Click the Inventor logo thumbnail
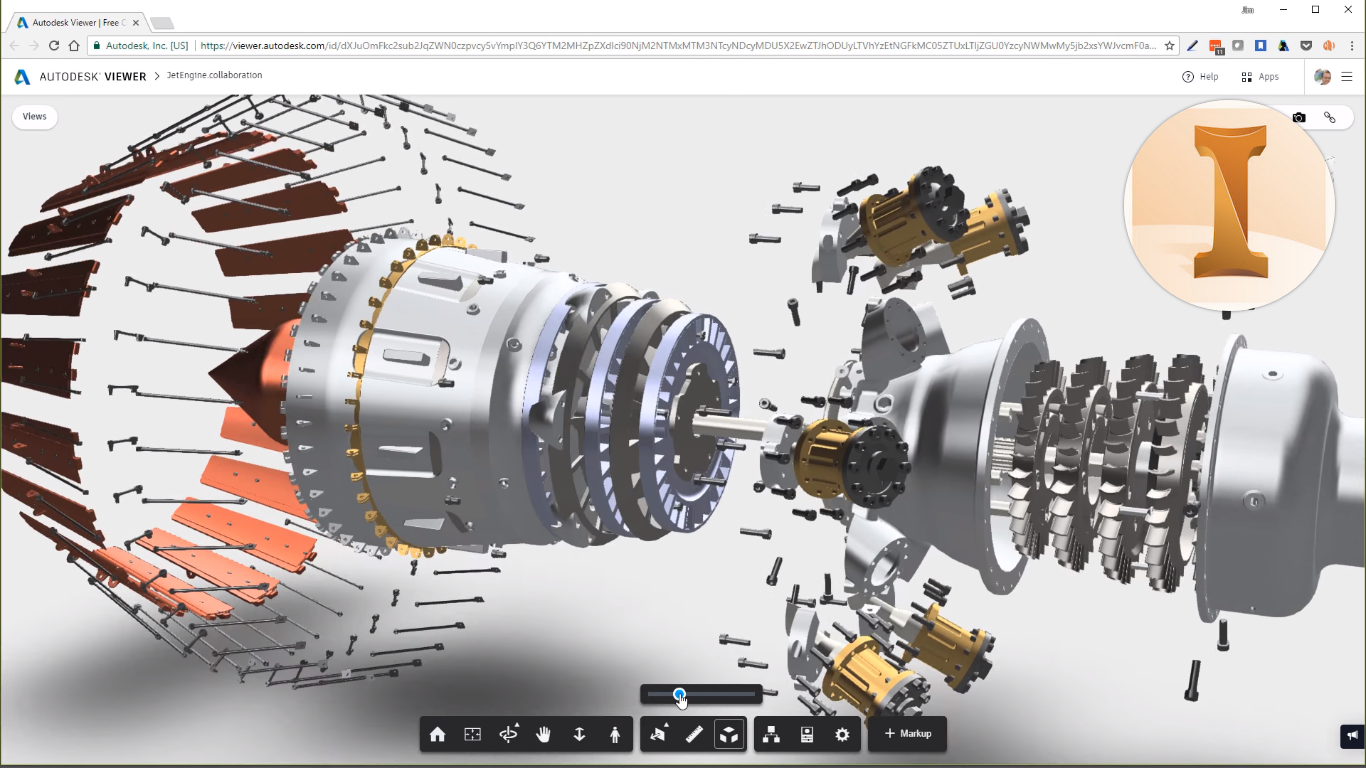Image resolution: width=1366 pixels, height=768 pixels. pos(1230,205)
